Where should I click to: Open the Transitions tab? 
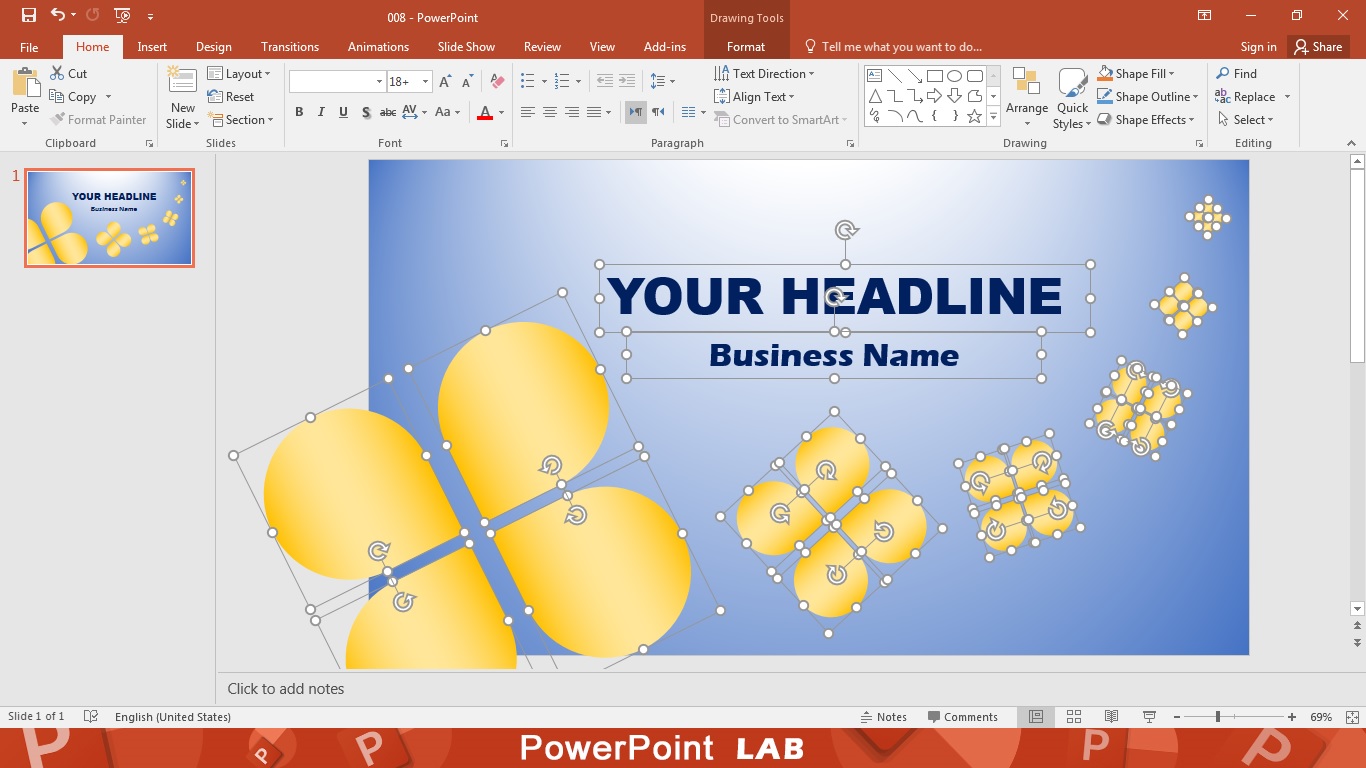point(290,47)
